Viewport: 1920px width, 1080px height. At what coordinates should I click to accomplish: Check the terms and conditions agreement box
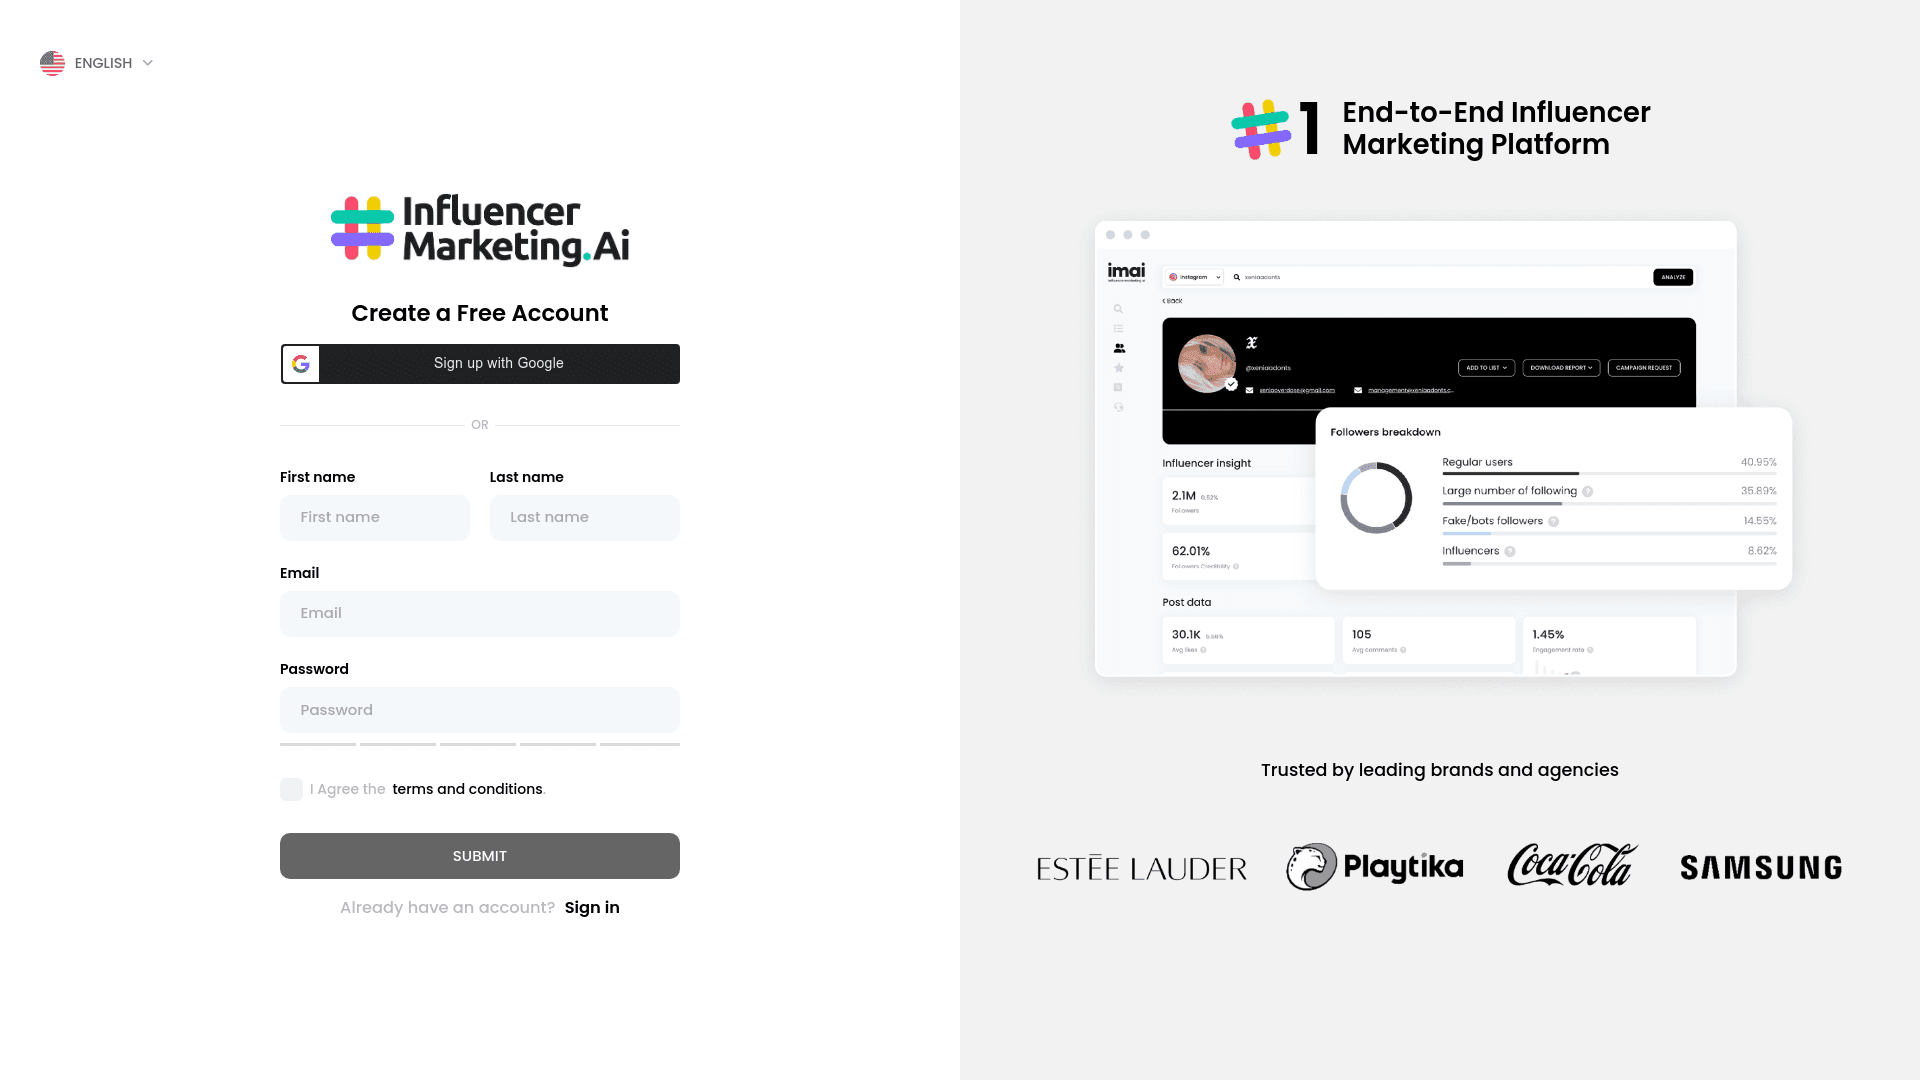291,789
